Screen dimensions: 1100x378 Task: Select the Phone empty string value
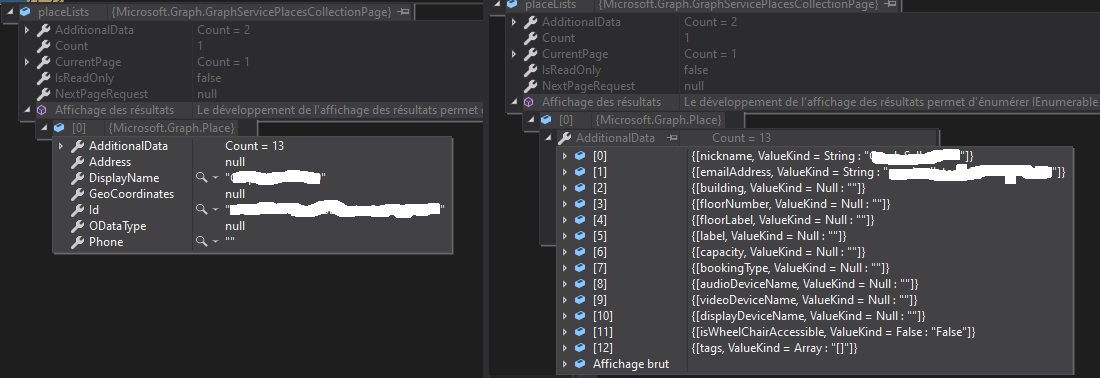click(x=230, y=242)
